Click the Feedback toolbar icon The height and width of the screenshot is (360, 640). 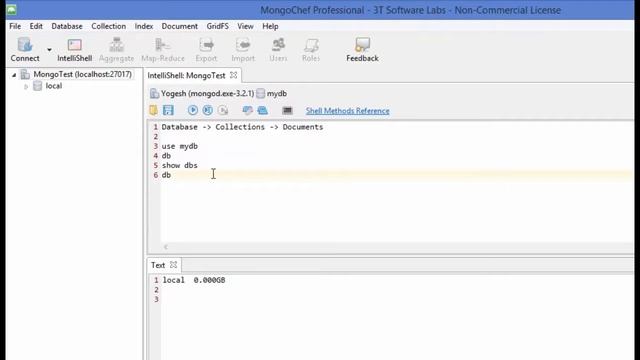click(x=362, y=49)
